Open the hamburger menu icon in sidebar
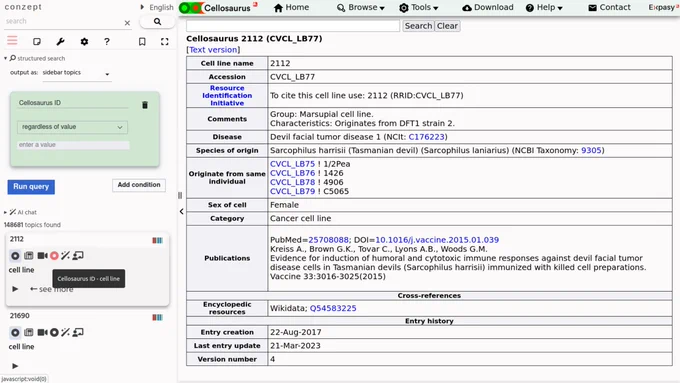Image resolution: width=680 pixels, height=383 pixels. 12,41
